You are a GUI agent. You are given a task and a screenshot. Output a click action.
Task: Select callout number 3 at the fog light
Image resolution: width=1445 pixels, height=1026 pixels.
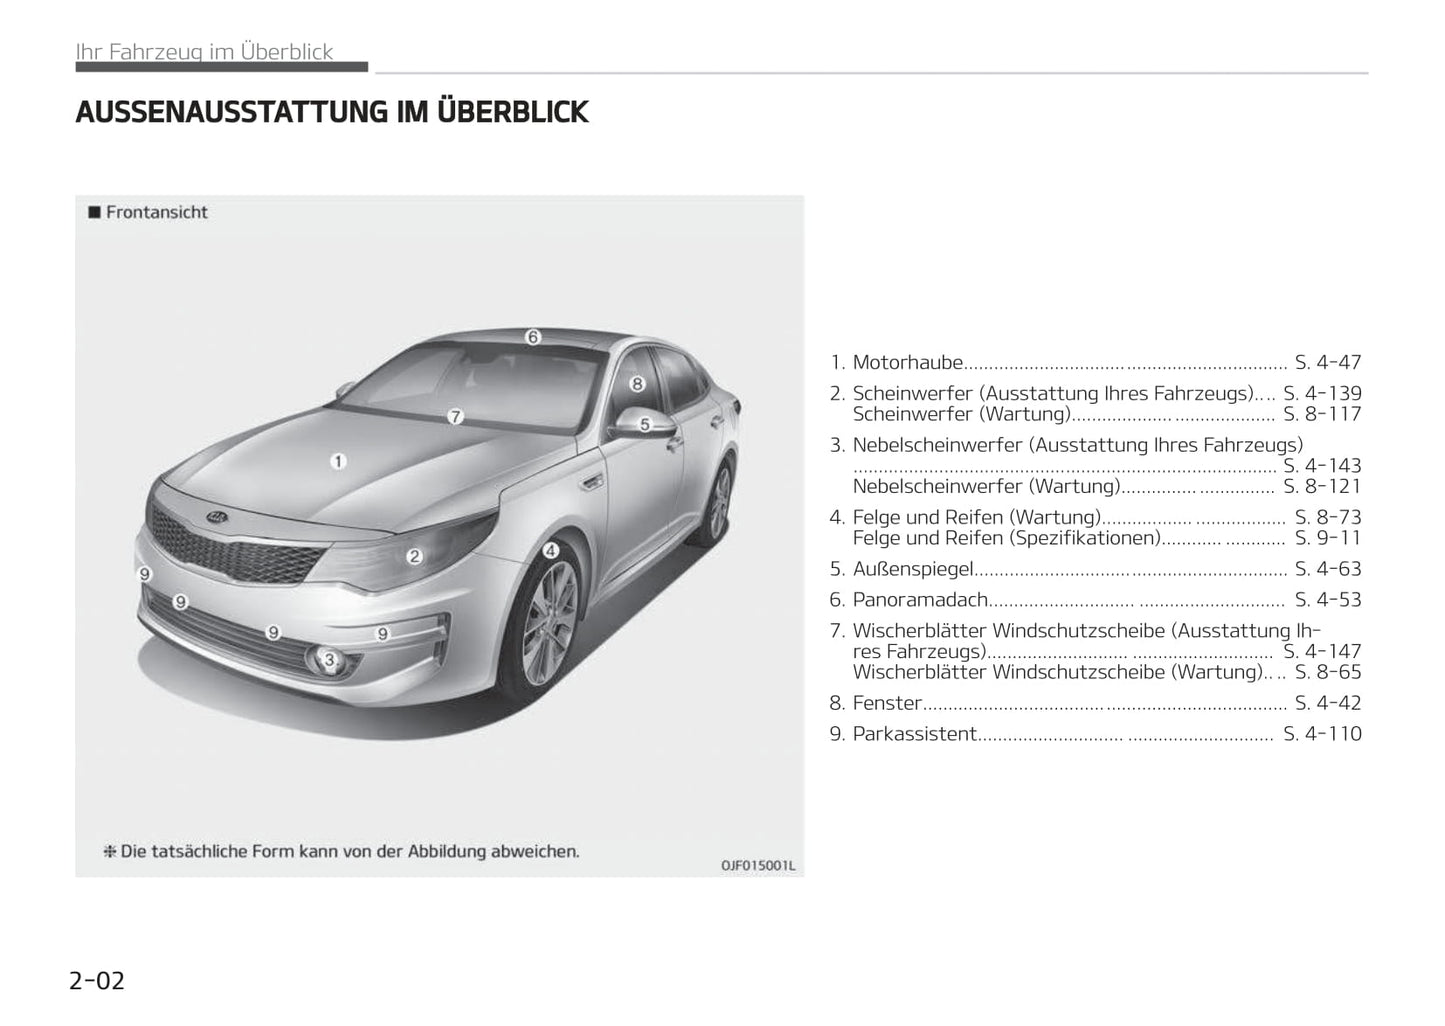pos(328,658)
